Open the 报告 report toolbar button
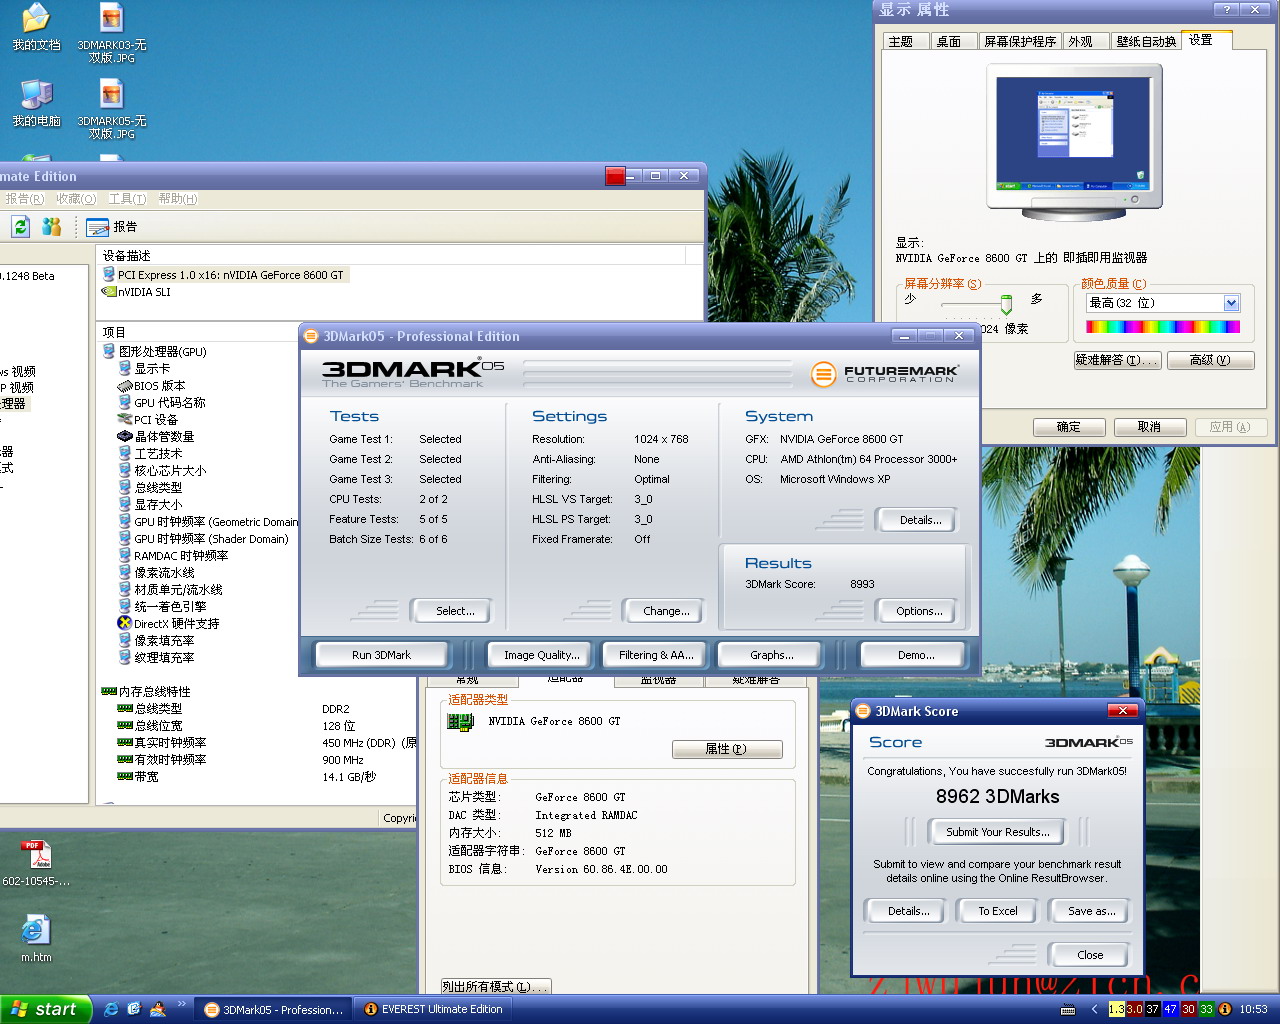Viewport: 1280px width, 1024px height. pos(112,227)
